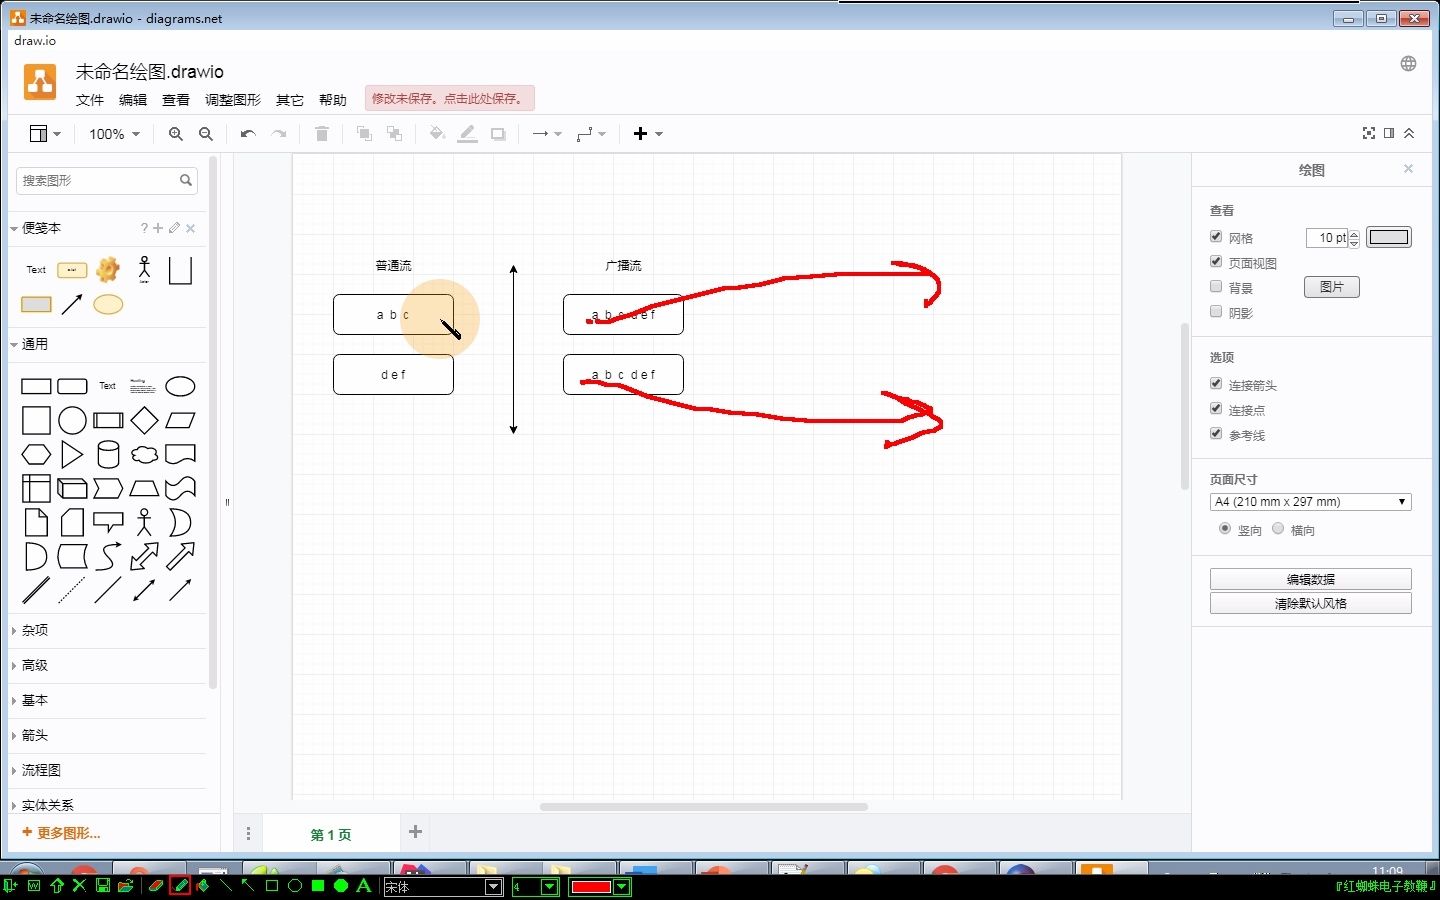Image resolution: width=1440 pixels, height=900 pixels.
Task: Toggle the 连接点 checkbox
Action: coord(1216,409)
